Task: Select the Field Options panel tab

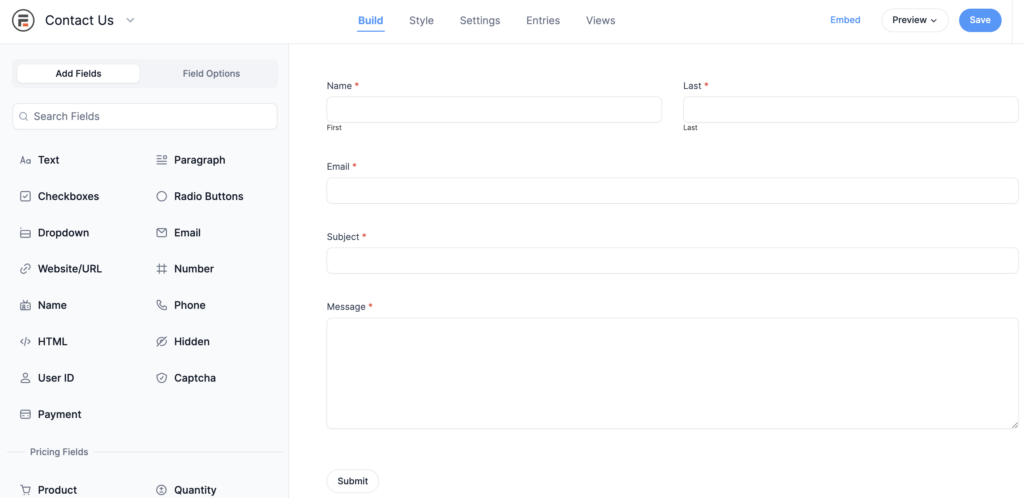Action: coord(211,74)
